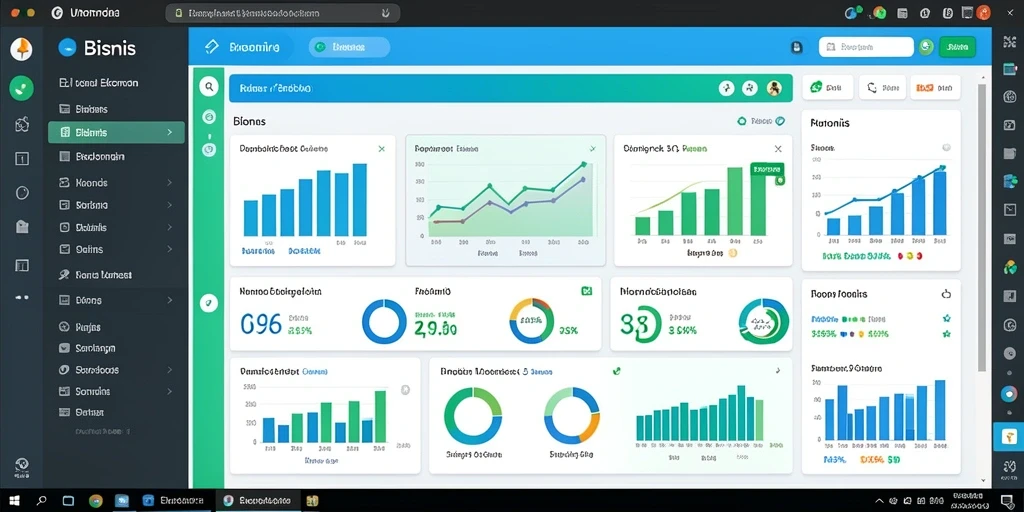Expand the Koonds sidebar chevron
1024x512 pixels.
(x=170, y=183)
